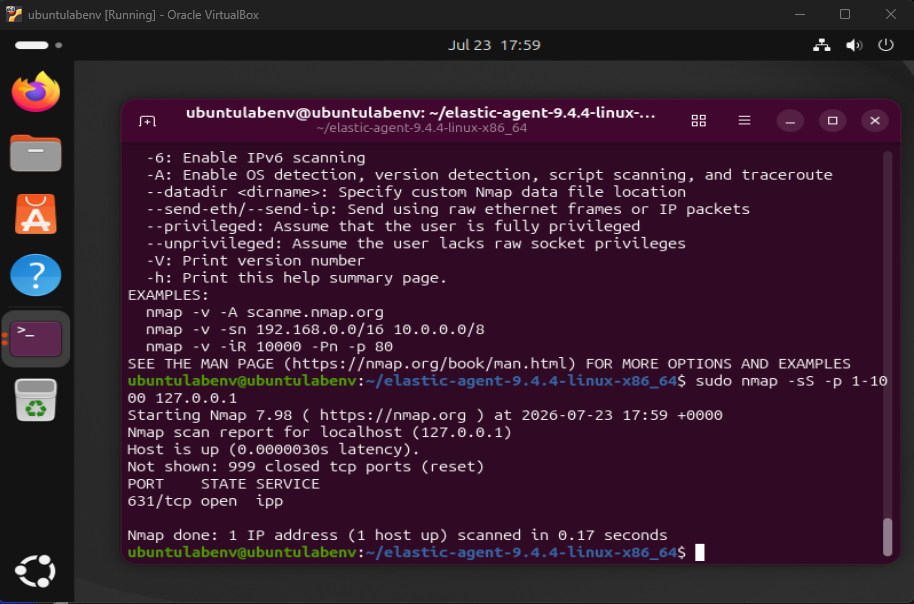The width and height of the screenshot is (914, 604).
Task: Show applications with the Ubuntu logo
Action: (36, 571)
